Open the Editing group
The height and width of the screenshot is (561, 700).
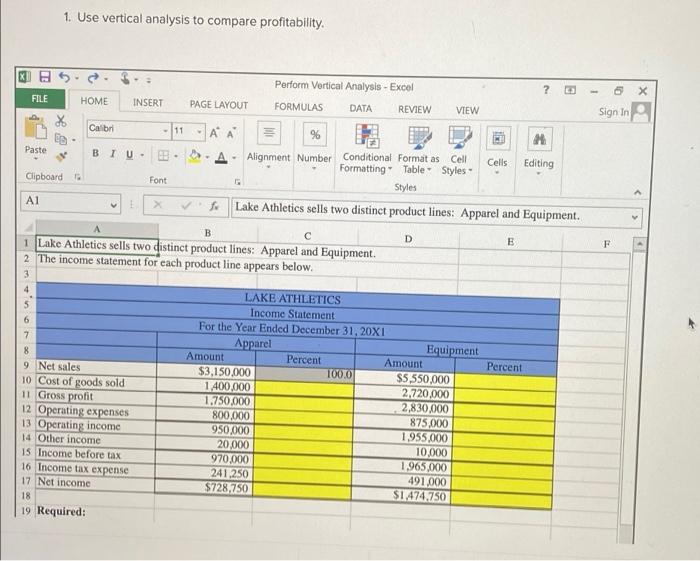[x=539, y=152]
